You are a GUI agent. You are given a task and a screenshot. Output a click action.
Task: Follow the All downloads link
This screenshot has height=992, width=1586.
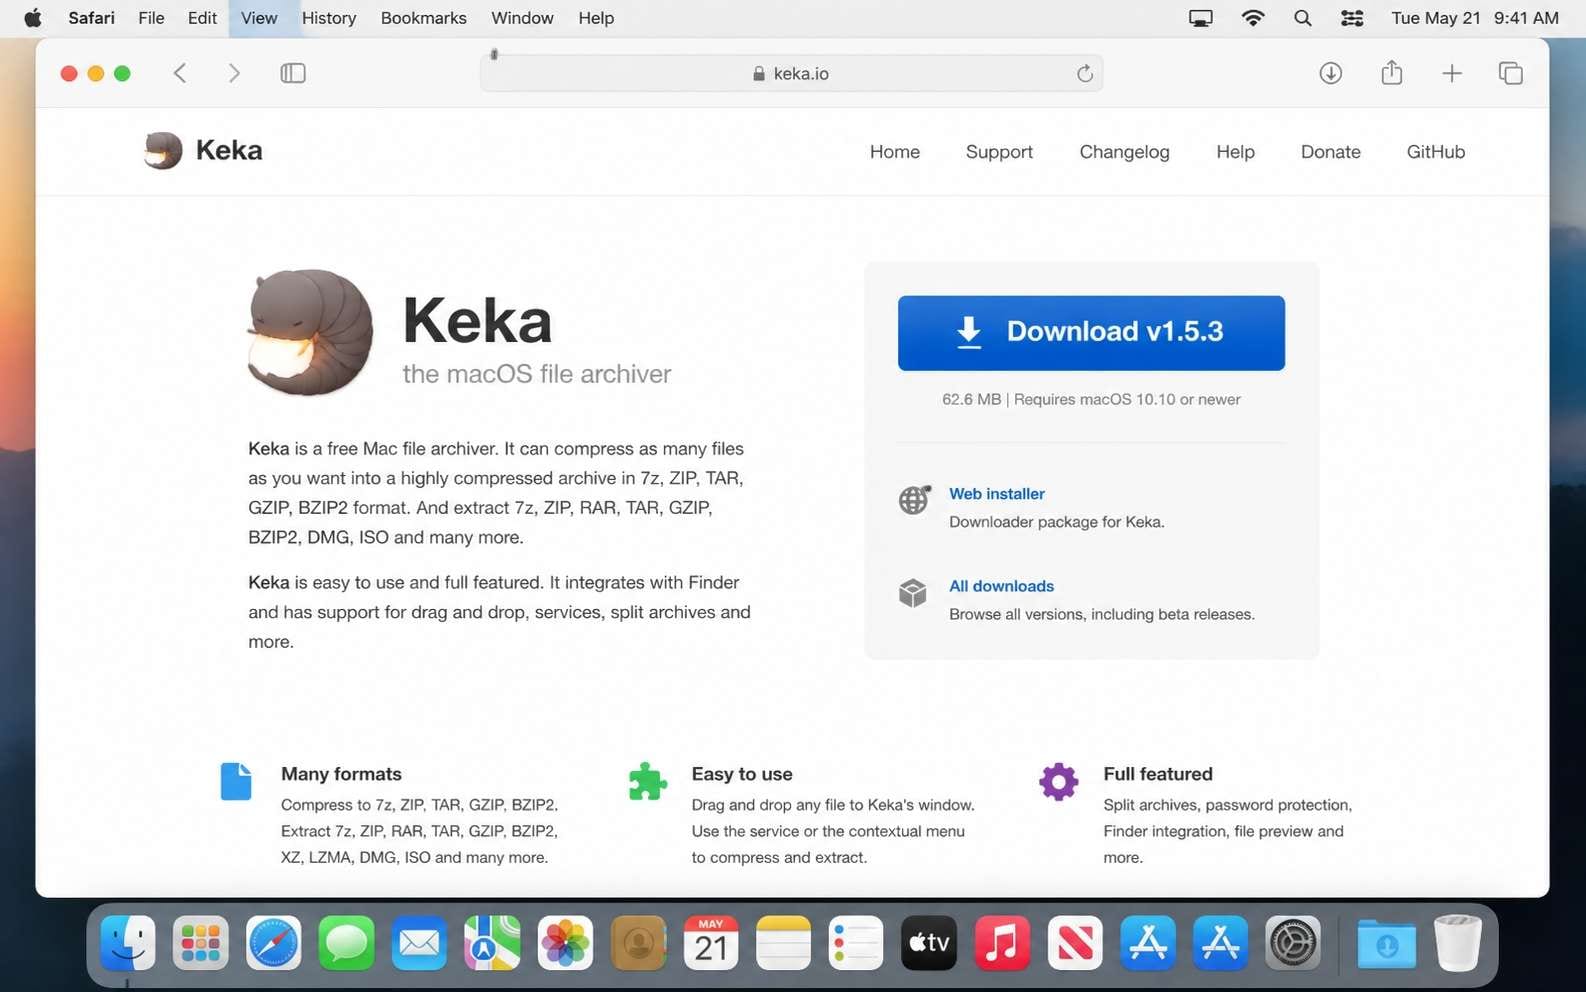point(1001,586)
